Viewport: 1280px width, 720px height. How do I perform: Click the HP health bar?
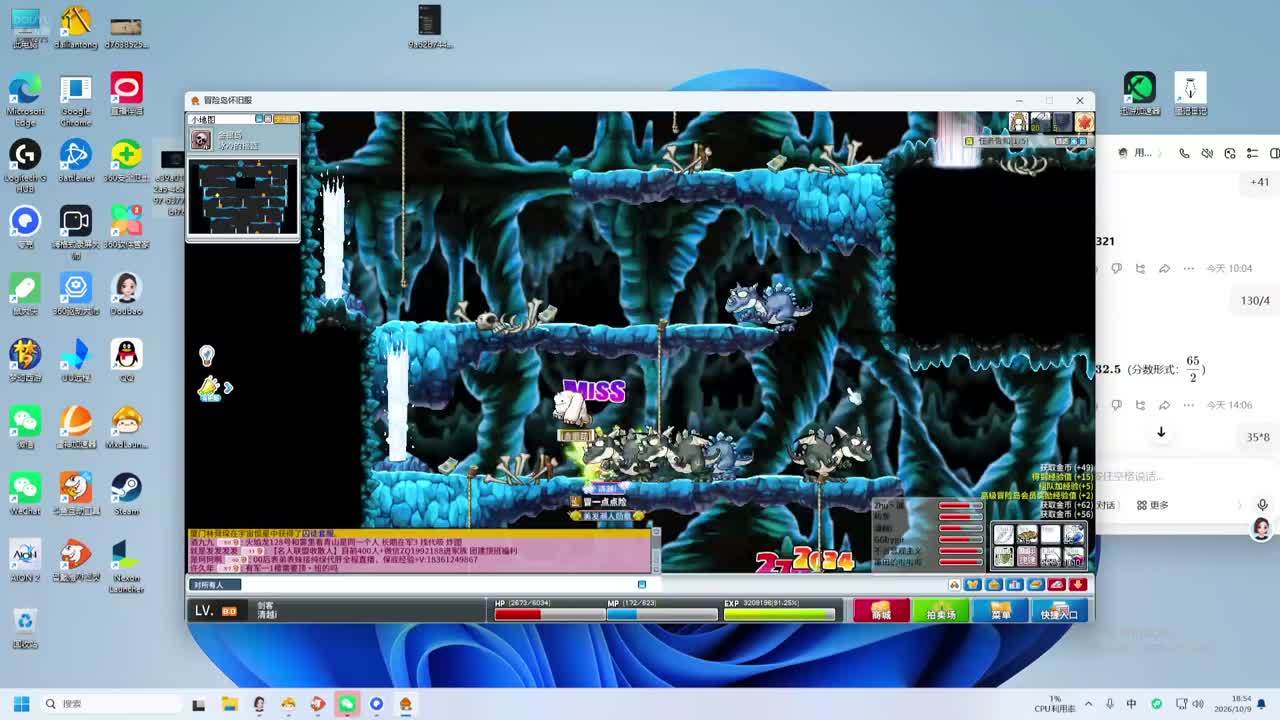pos(549,614)
